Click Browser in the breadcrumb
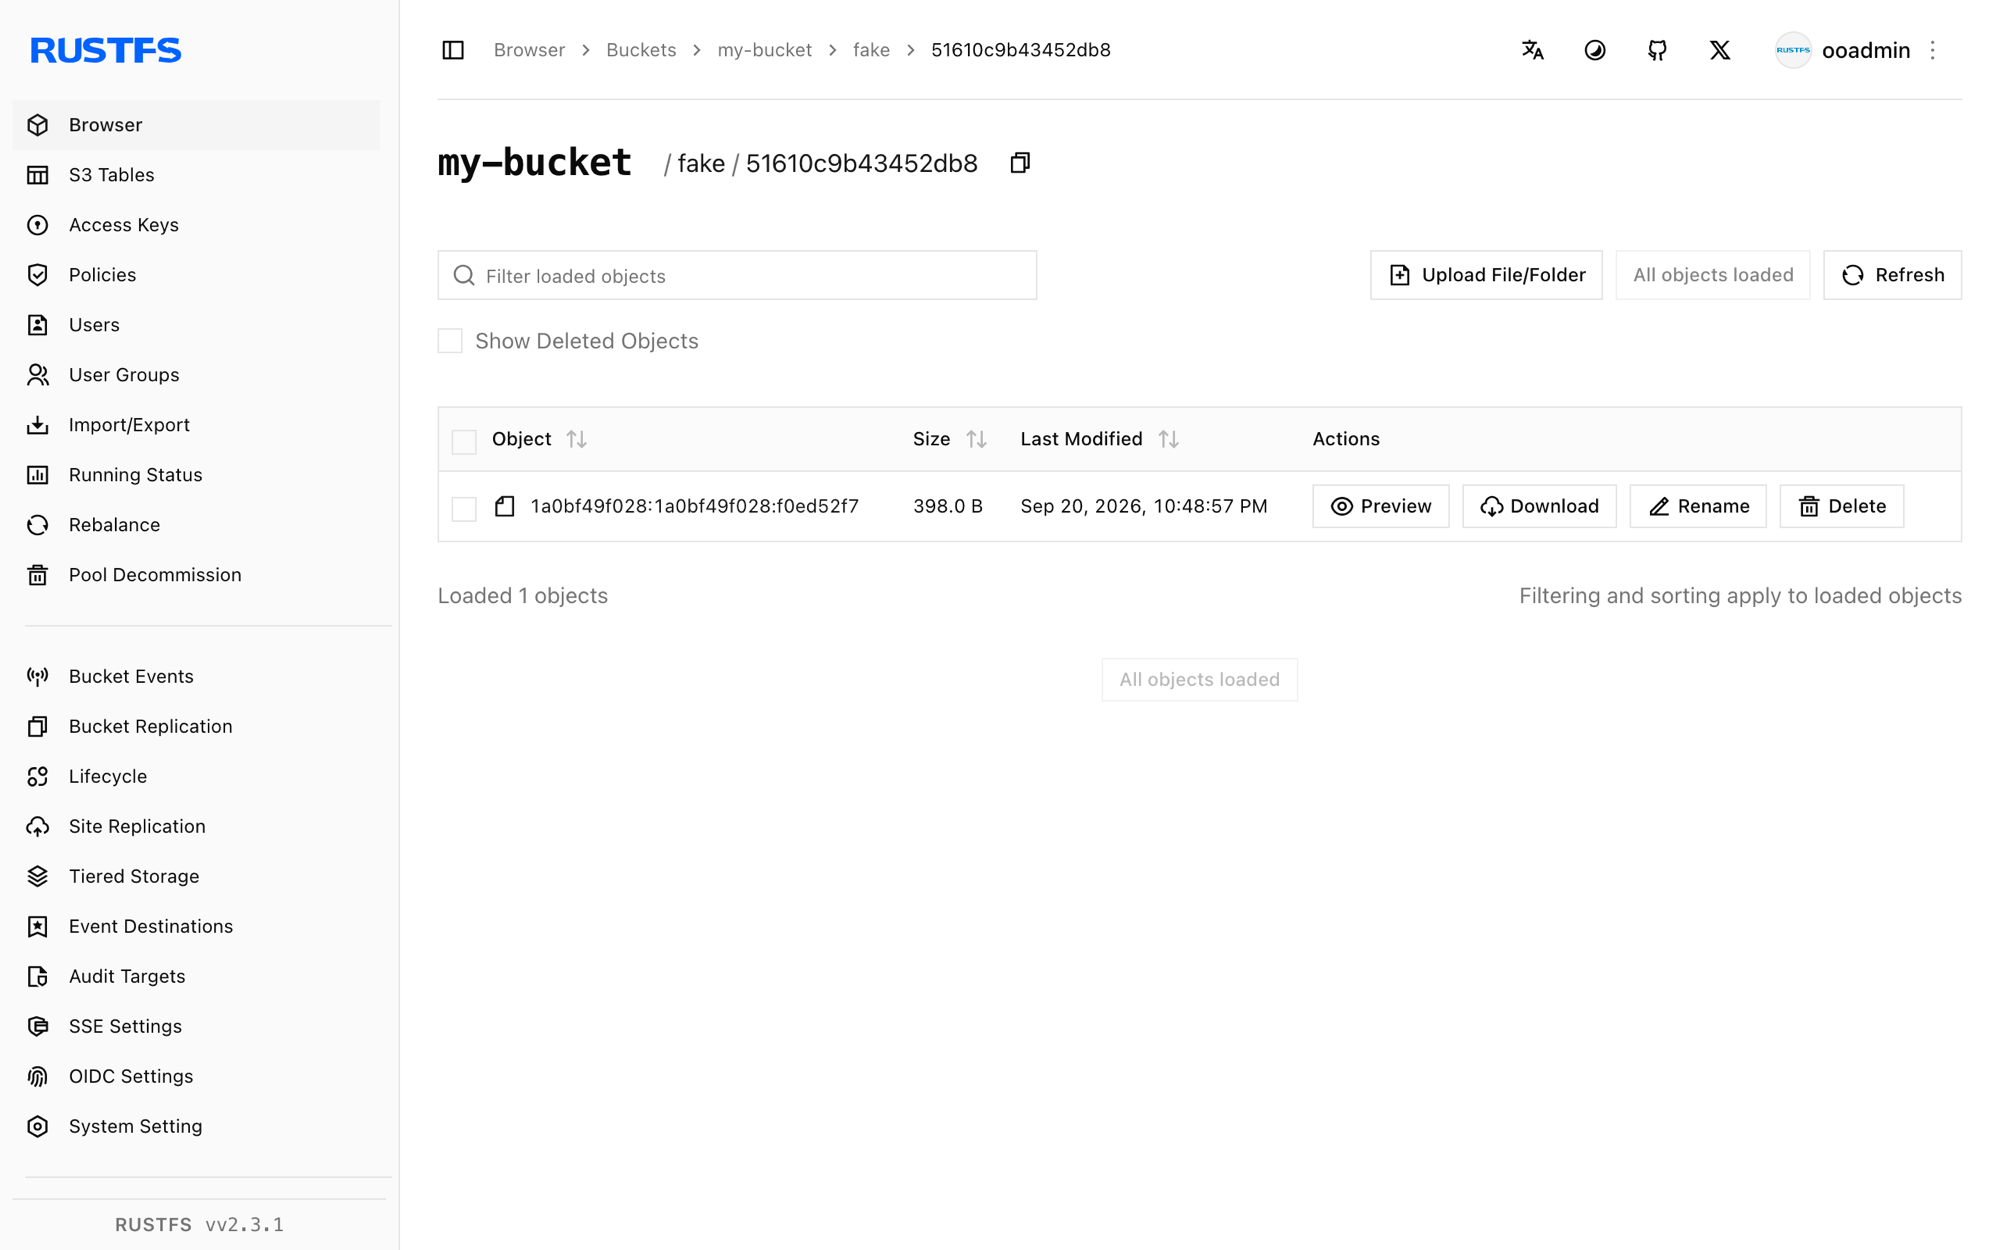The width and height of the screenshot is (2000, 1250). [529, 50]
